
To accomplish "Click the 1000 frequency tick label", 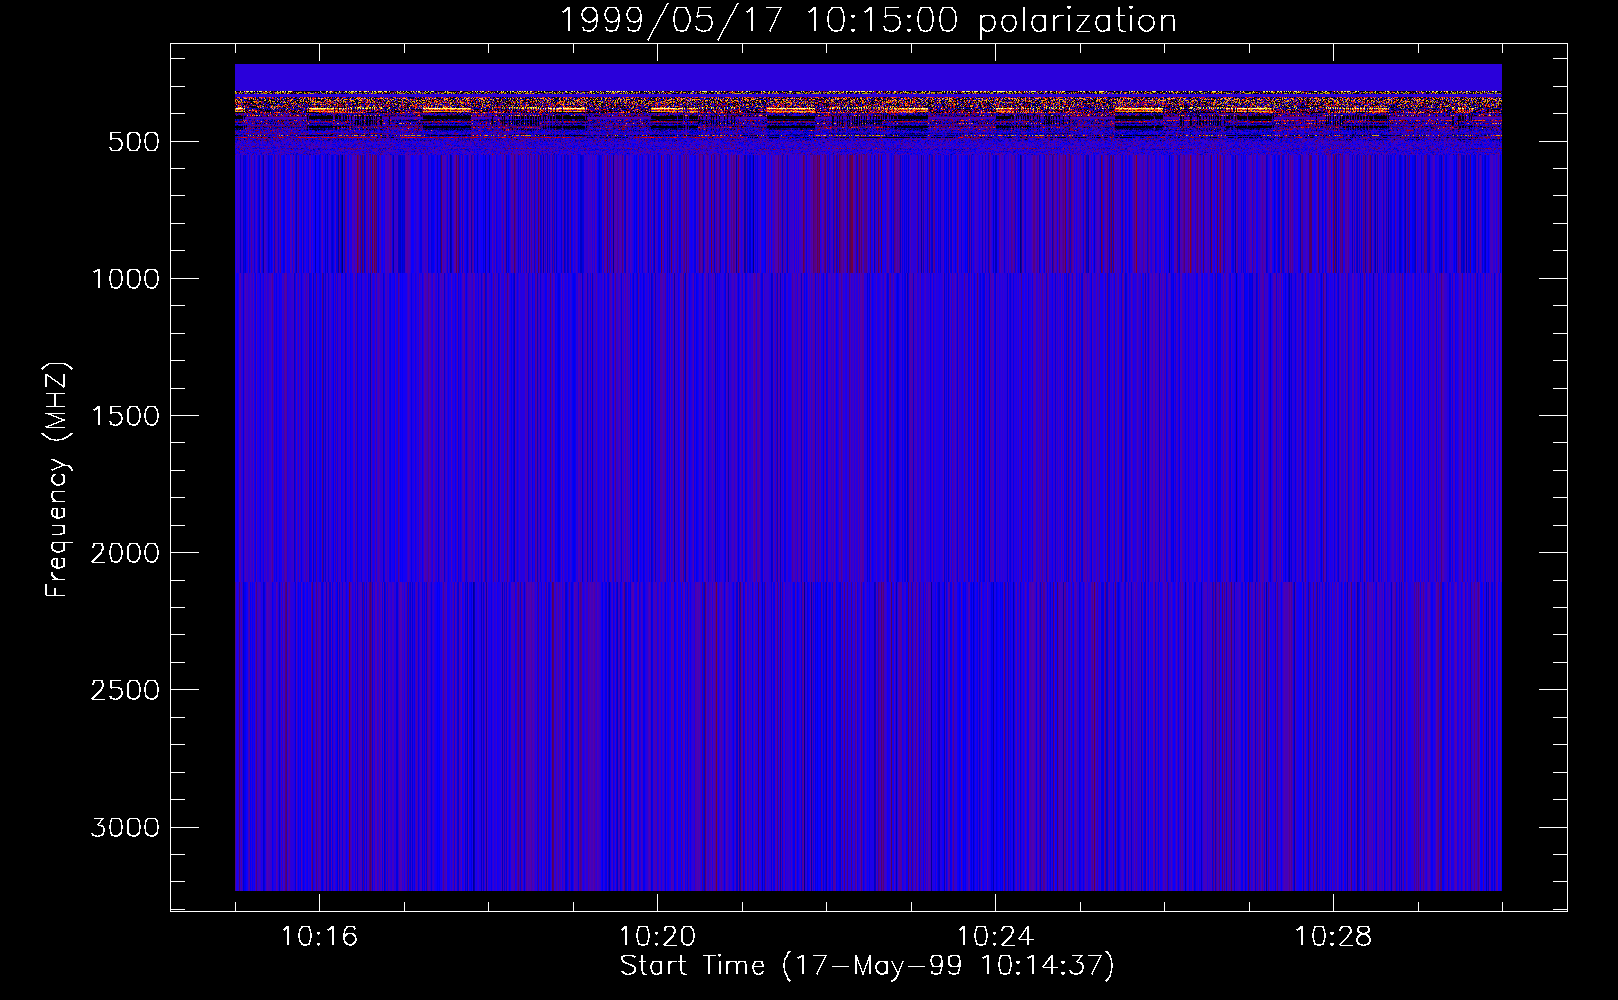I will click(125, 279).
